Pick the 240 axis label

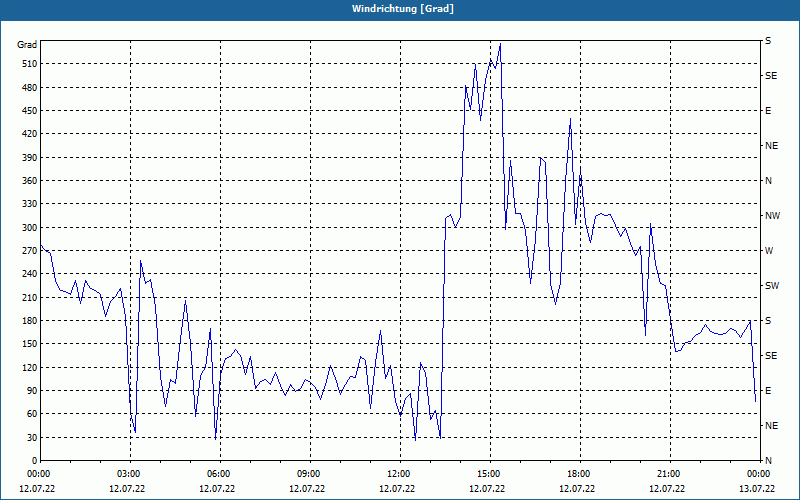30,274
